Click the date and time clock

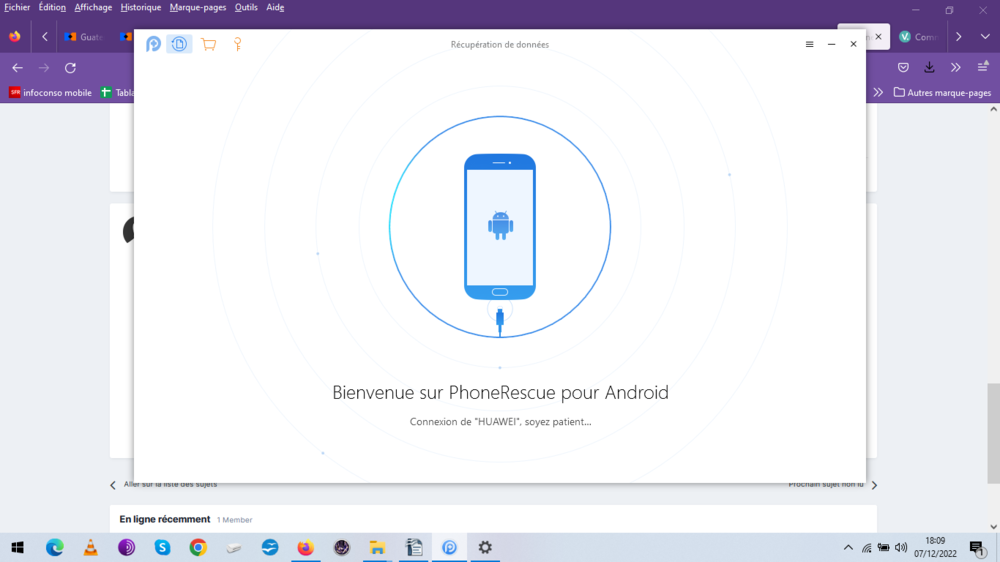935,547
